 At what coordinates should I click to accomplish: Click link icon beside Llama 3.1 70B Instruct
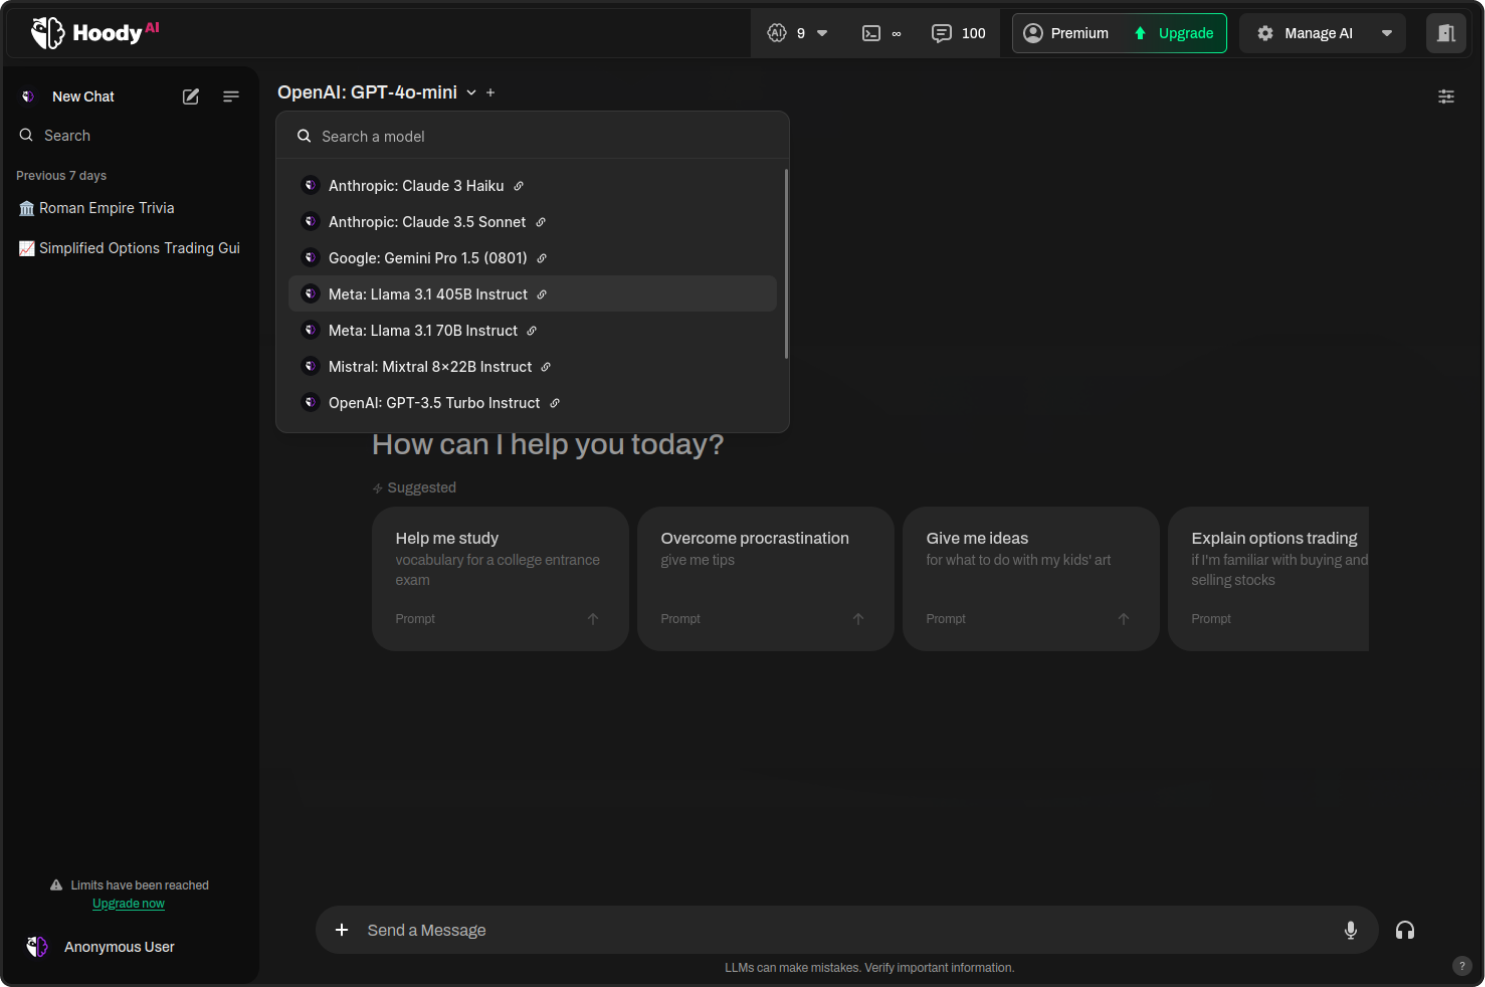[531, 330]
